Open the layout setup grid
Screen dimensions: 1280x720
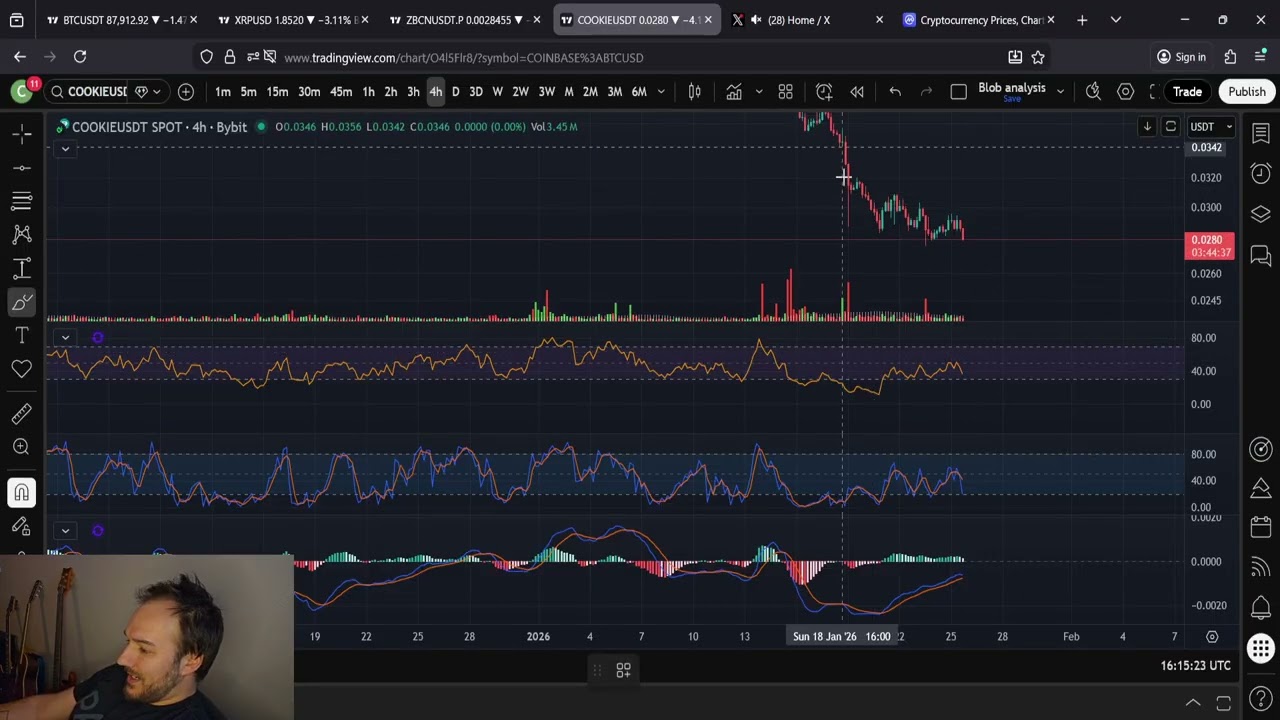(x=786, y=92)
